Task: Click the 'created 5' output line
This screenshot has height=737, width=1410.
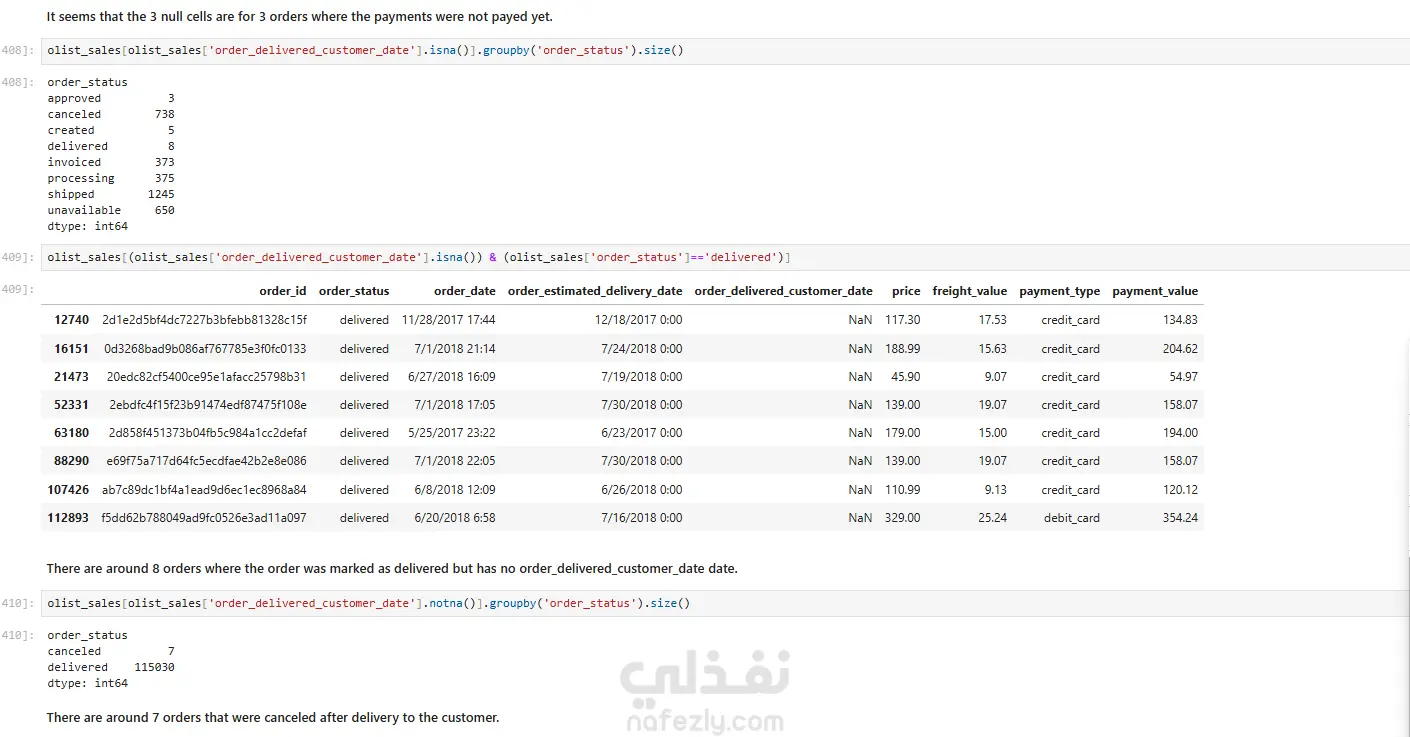Action: click(x=111, y=130)
